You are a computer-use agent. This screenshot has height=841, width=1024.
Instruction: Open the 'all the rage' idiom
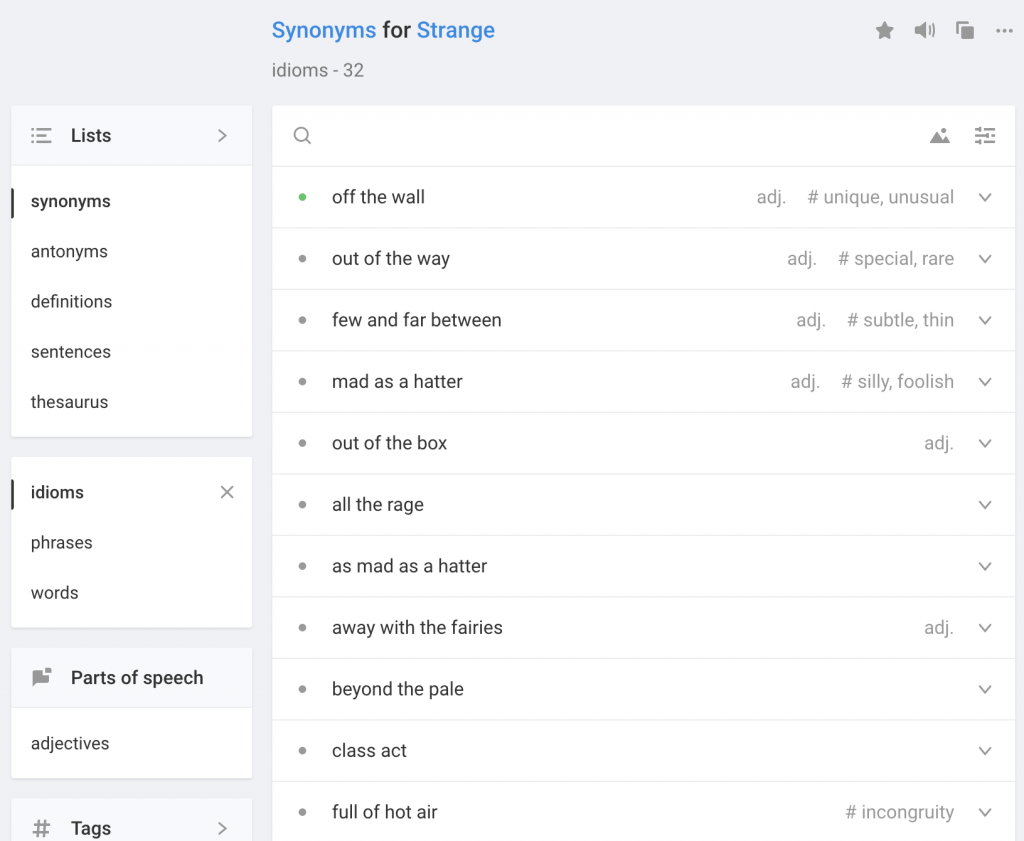point(377,505)
